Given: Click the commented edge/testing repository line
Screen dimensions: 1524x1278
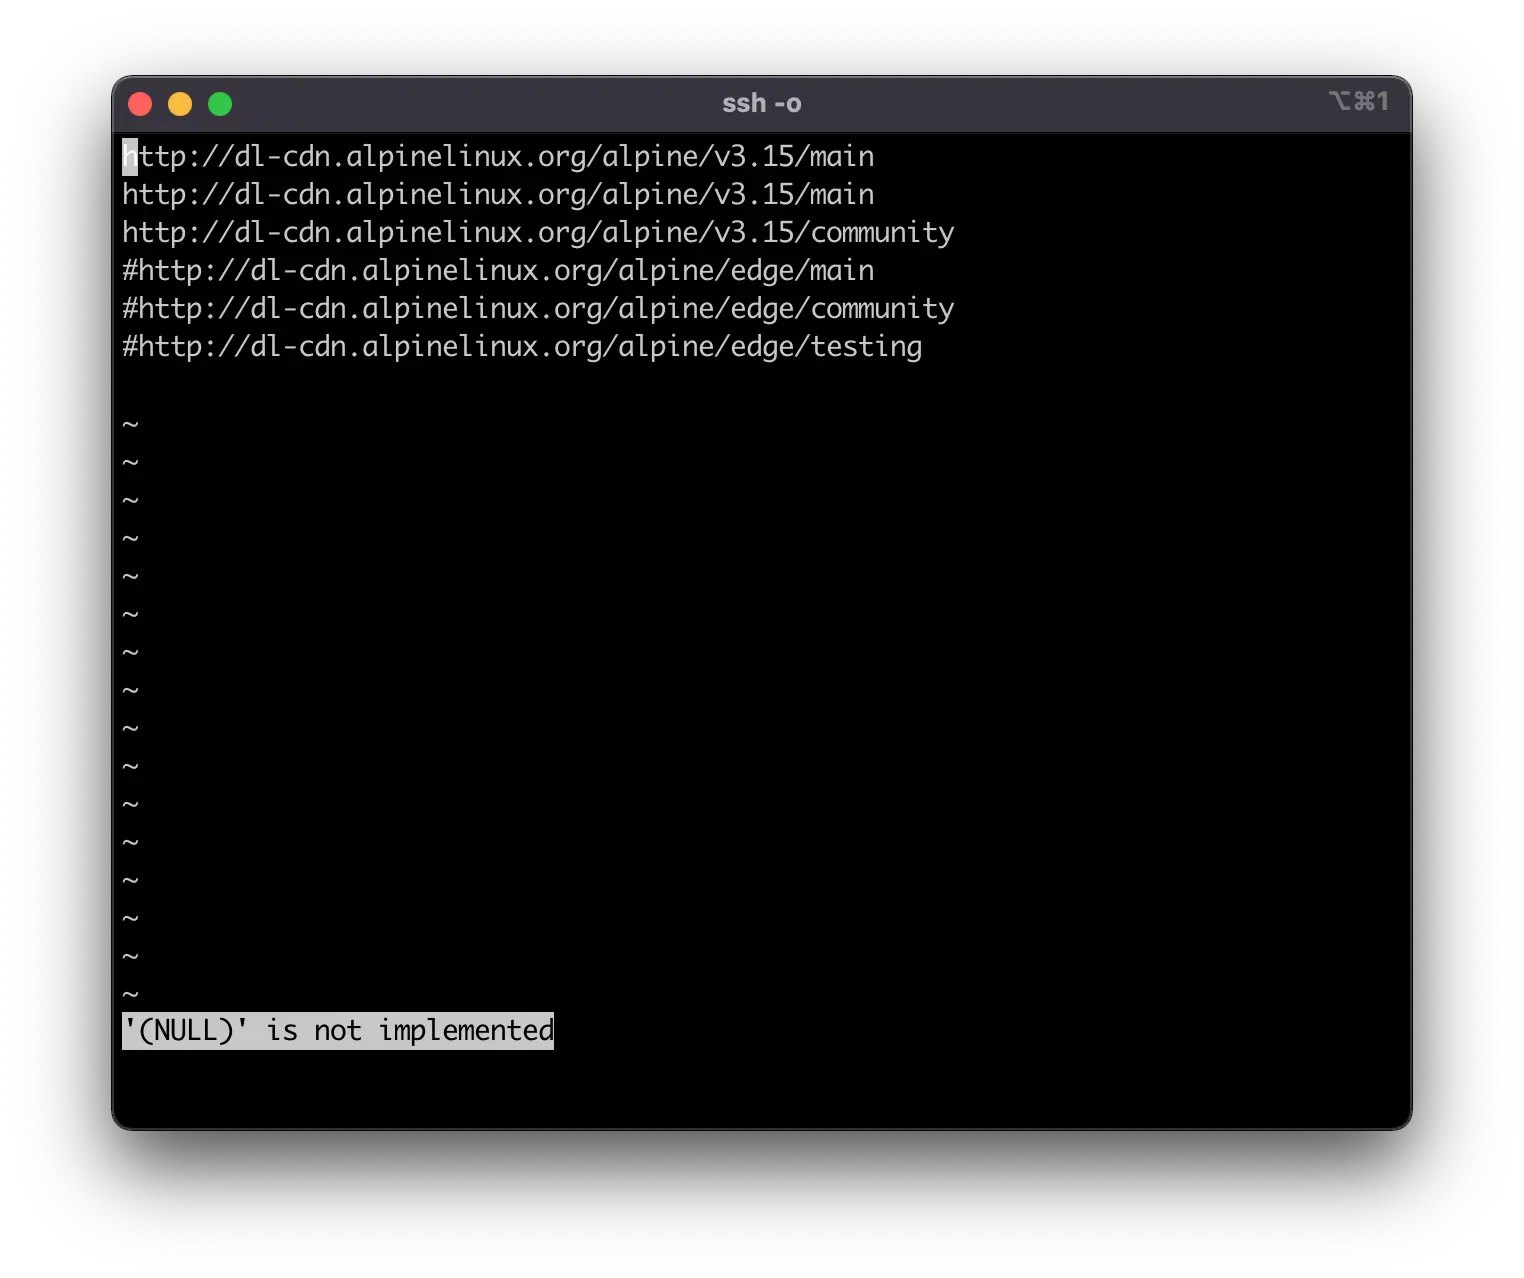Looking at the screenshot, I should pos(522,347).
